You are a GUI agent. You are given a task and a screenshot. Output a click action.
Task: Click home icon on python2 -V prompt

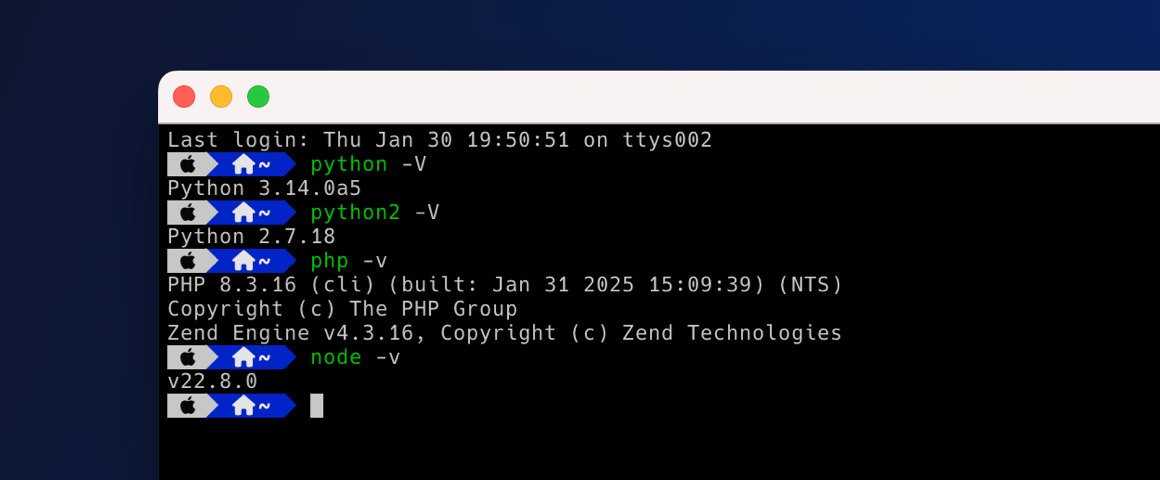tap(243, 213)
